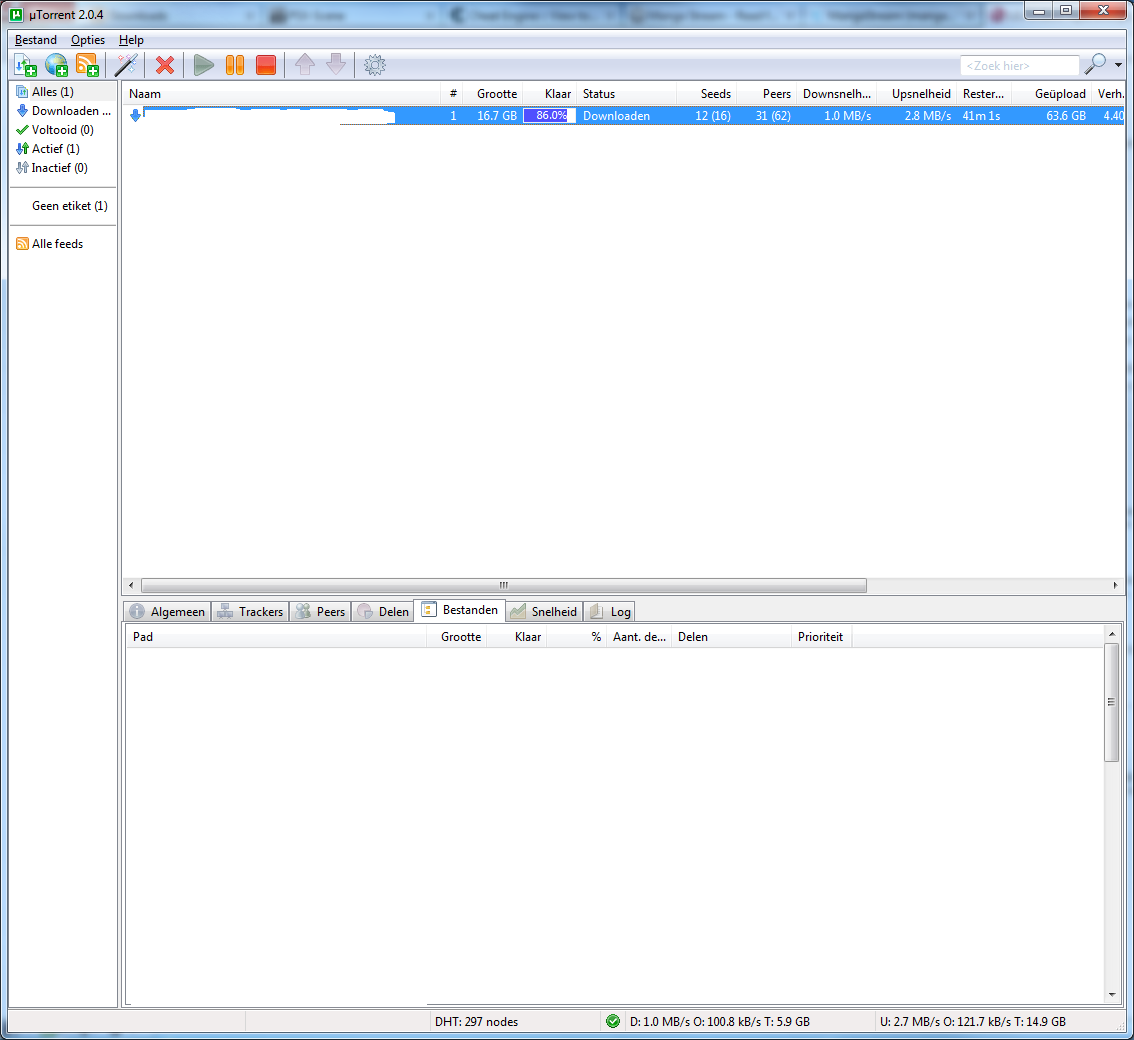
Task: Select the Voltooid category in the sidebar
Action: click(62, 130)
